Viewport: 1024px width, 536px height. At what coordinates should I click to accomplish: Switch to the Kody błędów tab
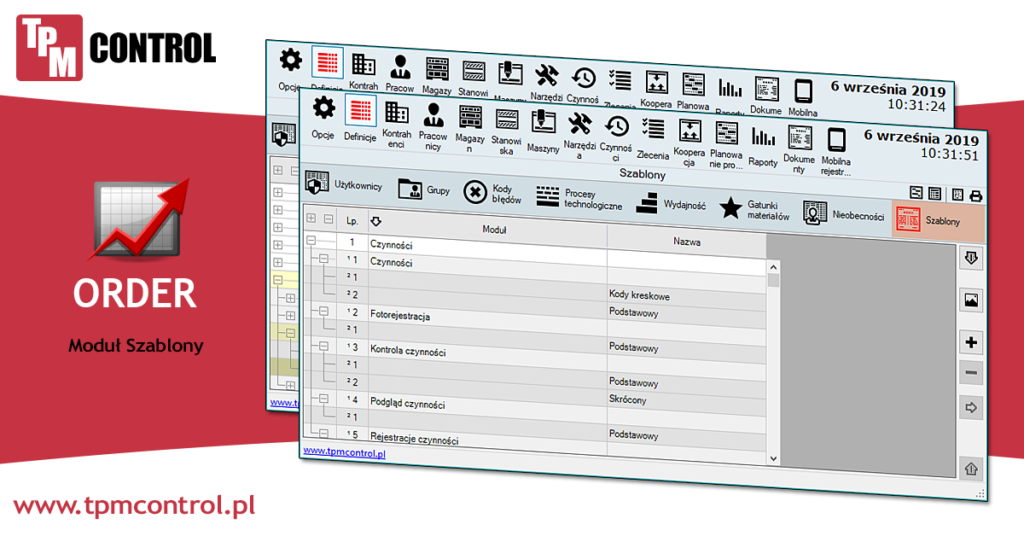pos(492,193)
